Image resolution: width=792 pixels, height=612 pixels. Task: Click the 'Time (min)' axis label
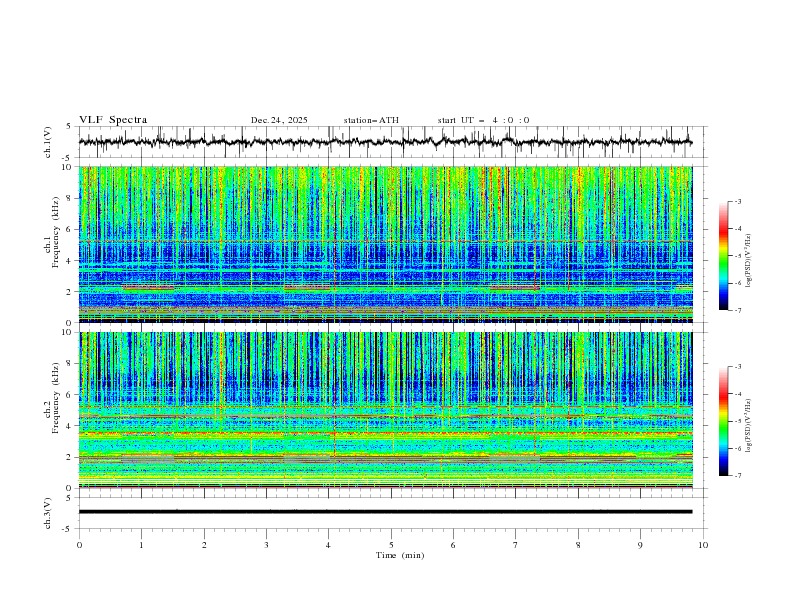400,555
